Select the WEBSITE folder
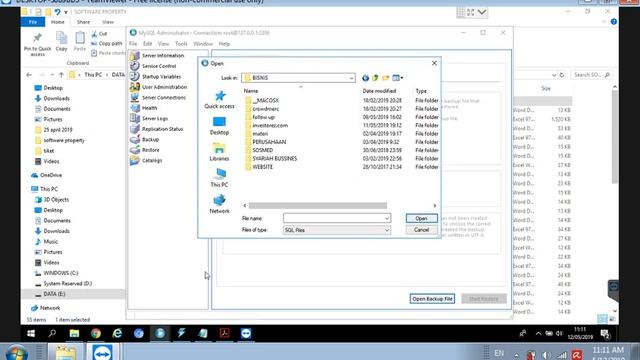 (x=262, y=167)
